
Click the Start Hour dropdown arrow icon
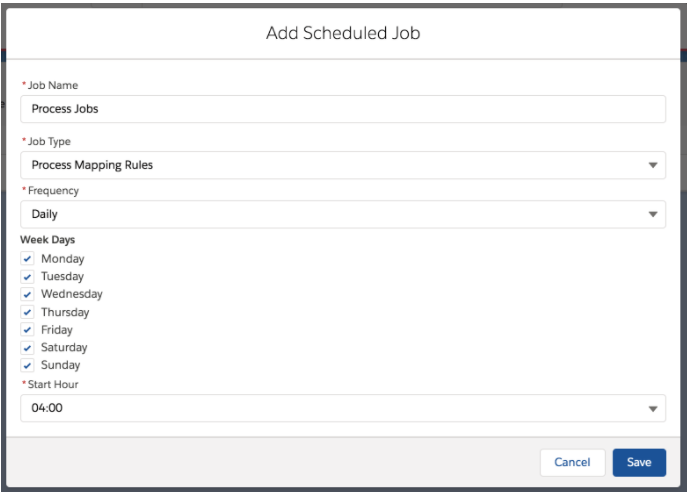653,408
